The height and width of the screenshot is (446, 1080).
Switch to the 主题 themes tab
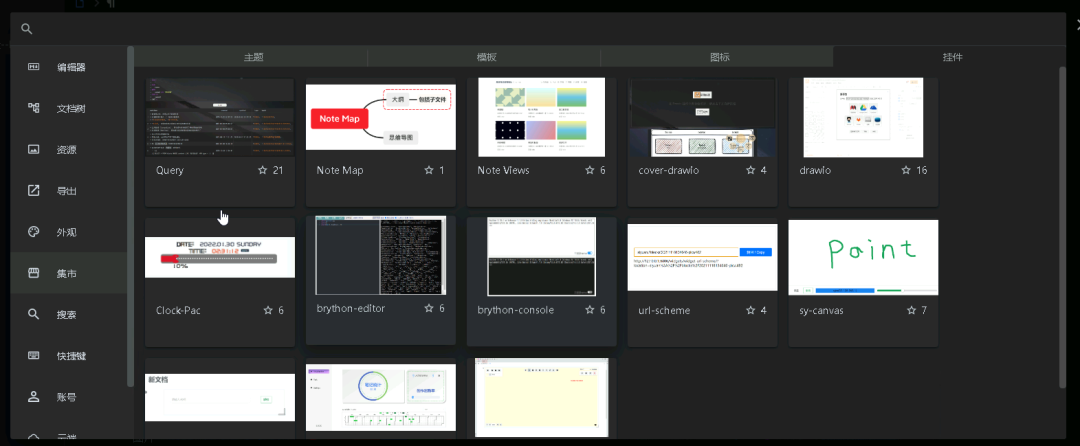pos(251,57)
